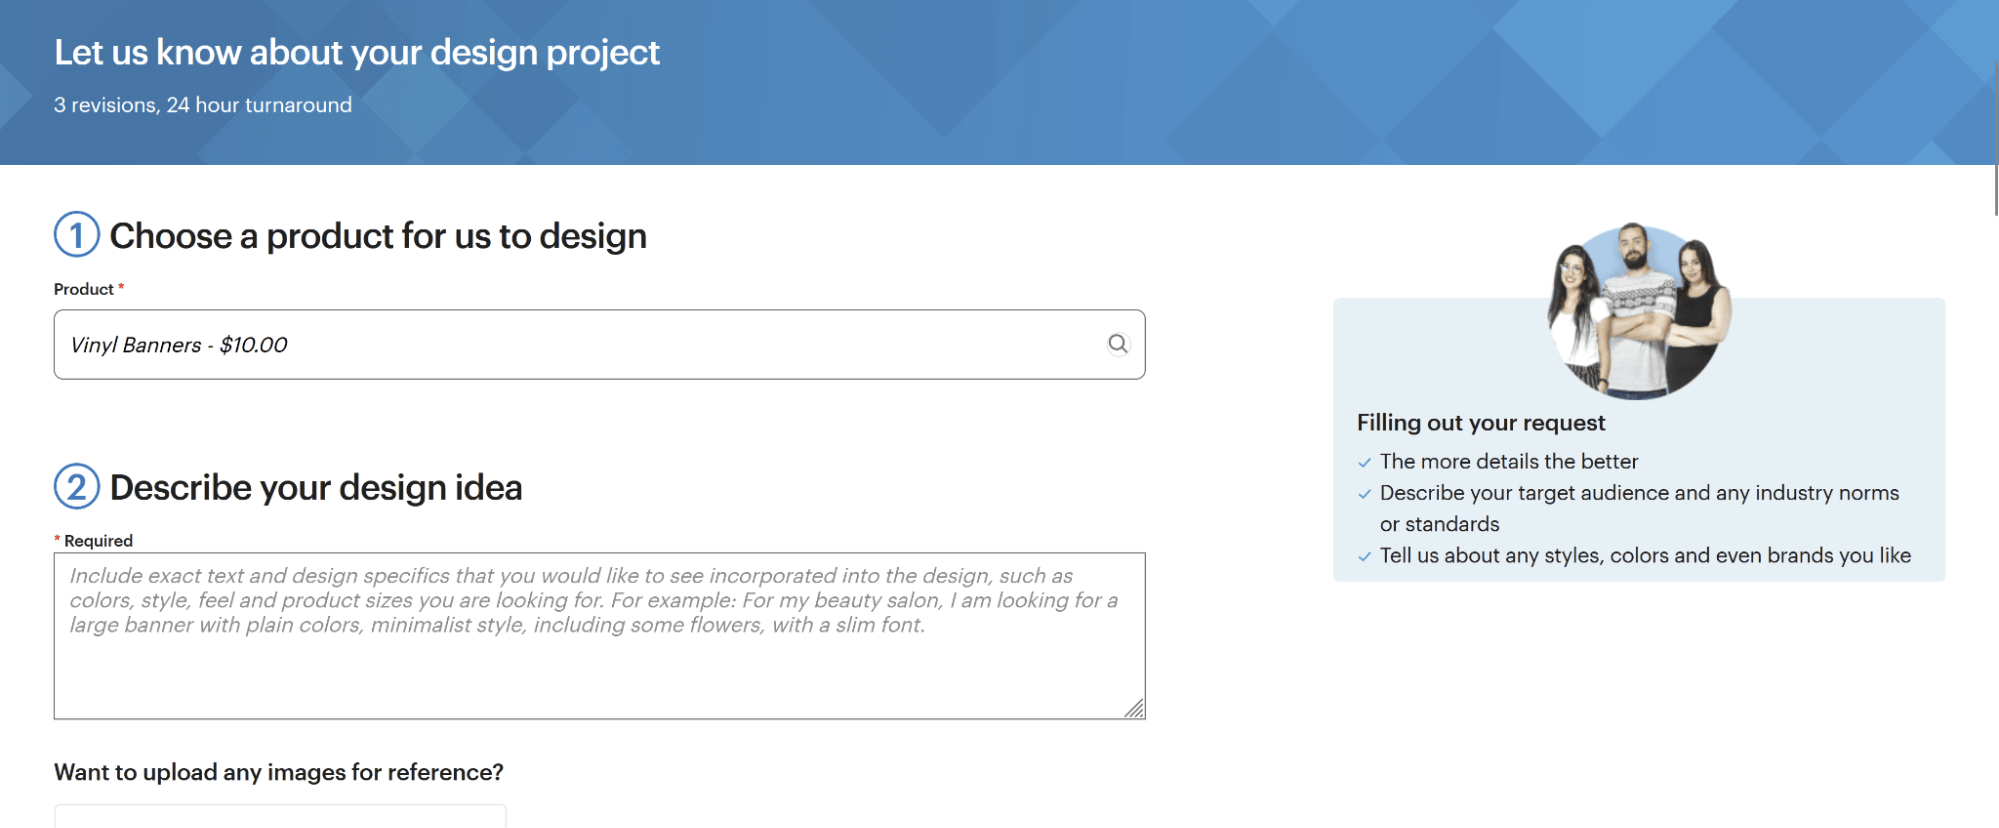Click the step 2 circled number icon
The height and width of the screenshot is (828, 1999).
[77, 487]
